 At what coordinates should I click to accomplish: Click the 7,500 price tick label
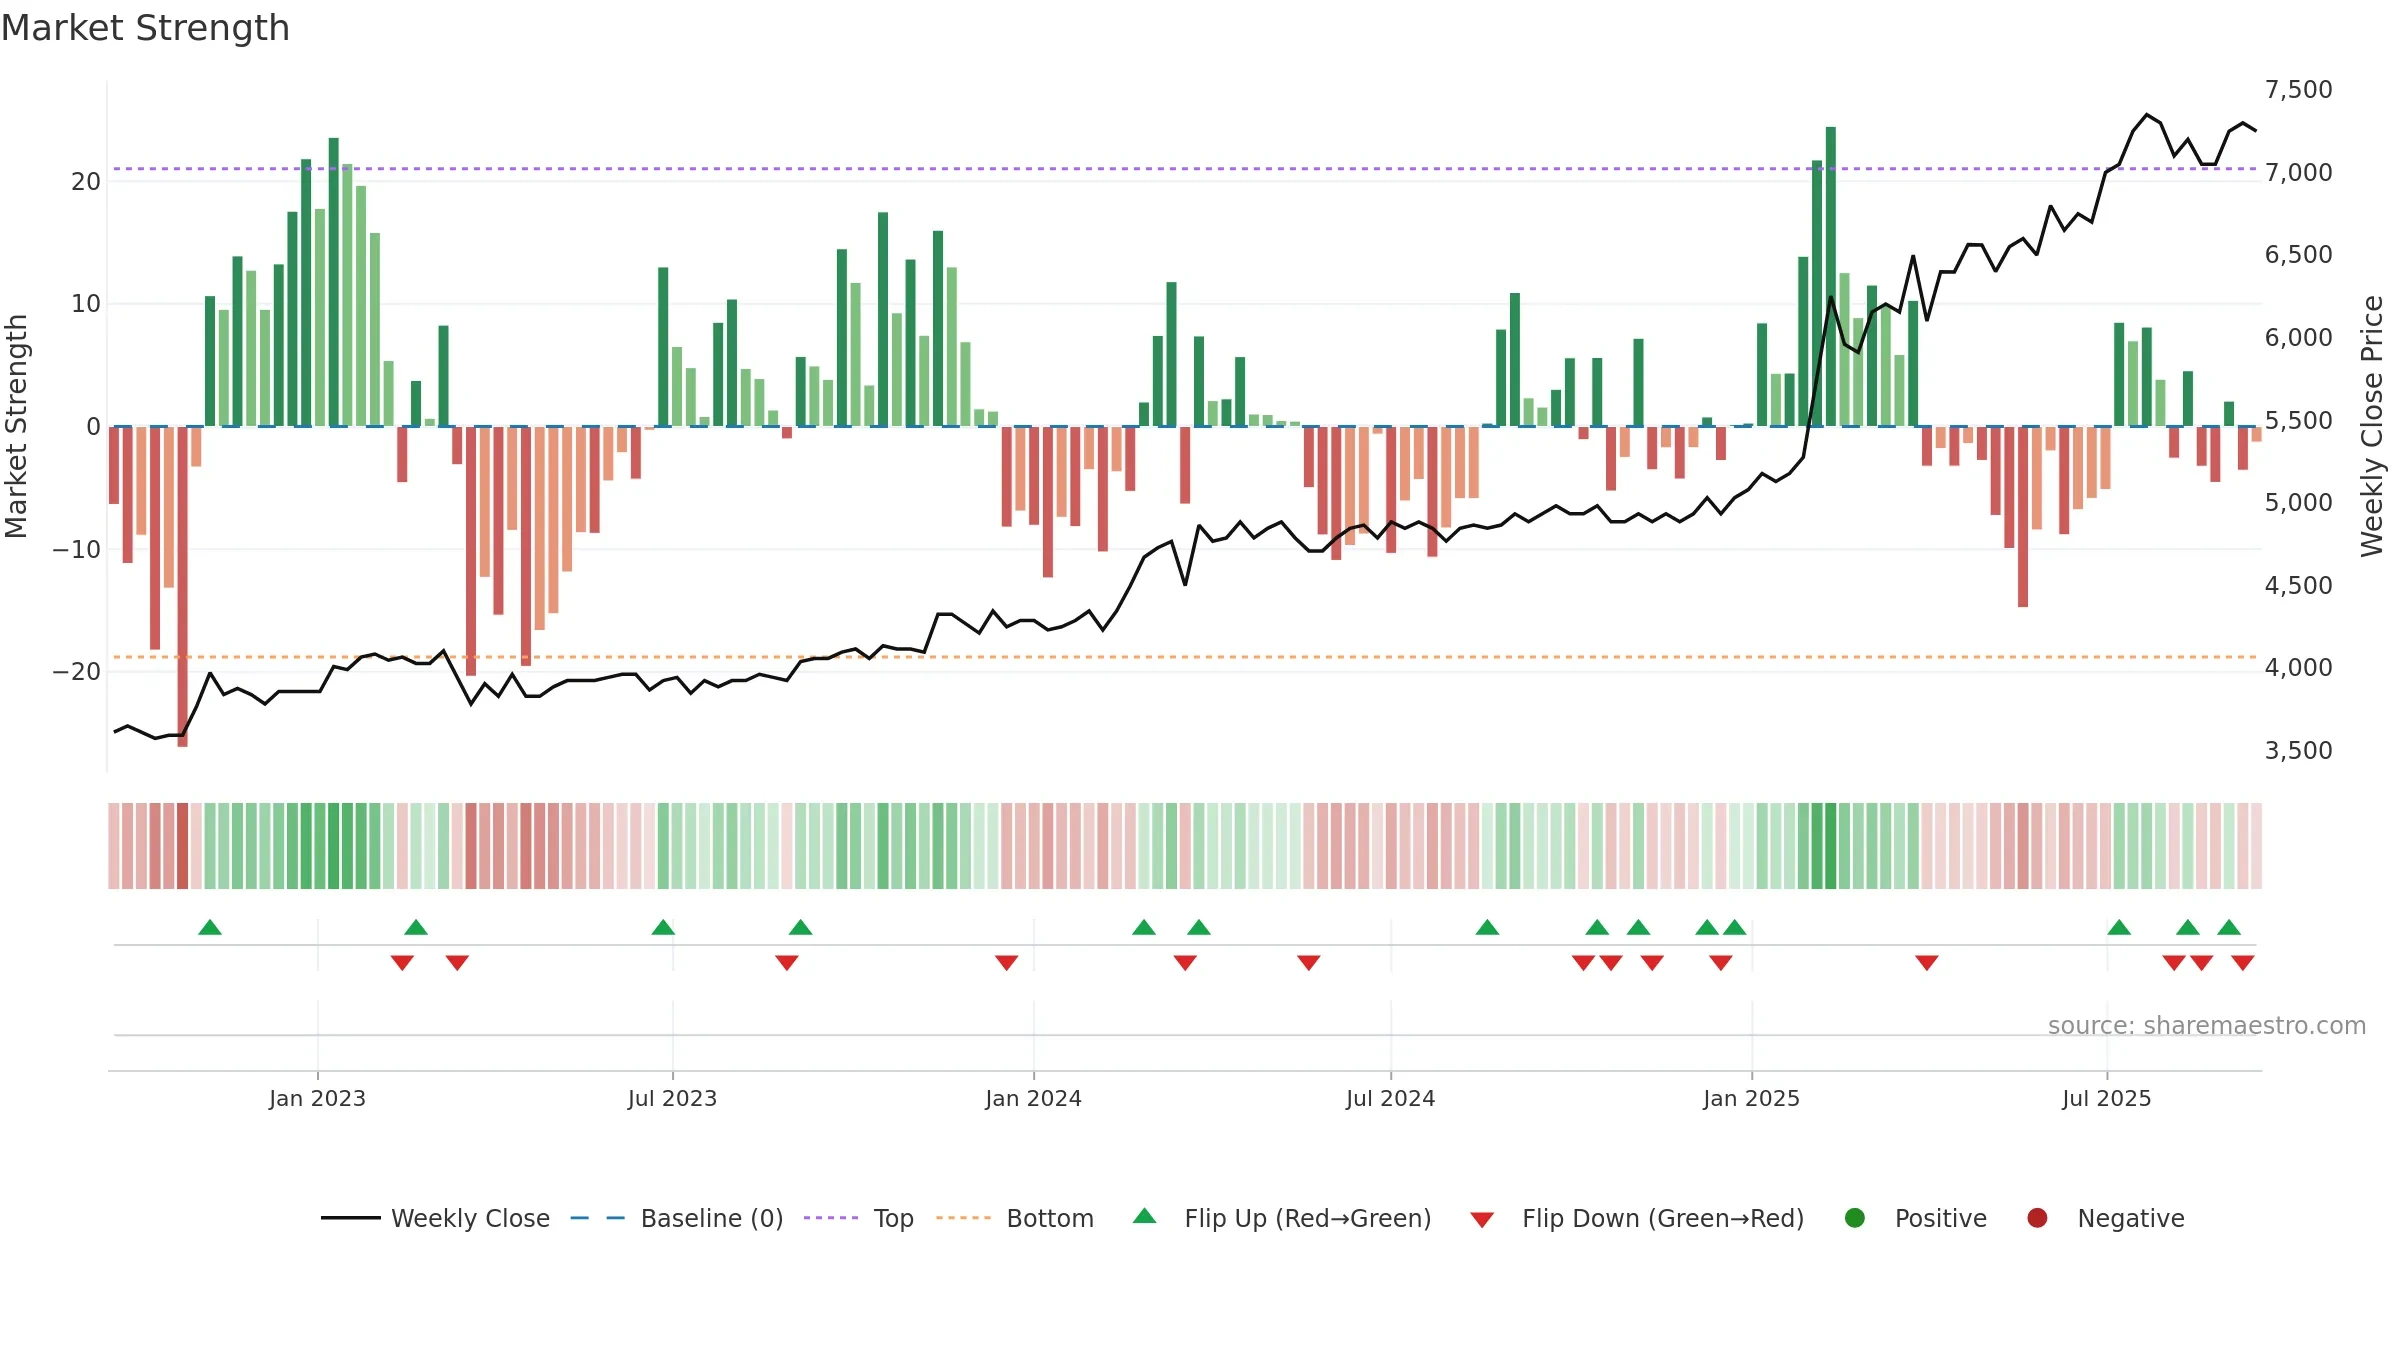[2298, 90]
